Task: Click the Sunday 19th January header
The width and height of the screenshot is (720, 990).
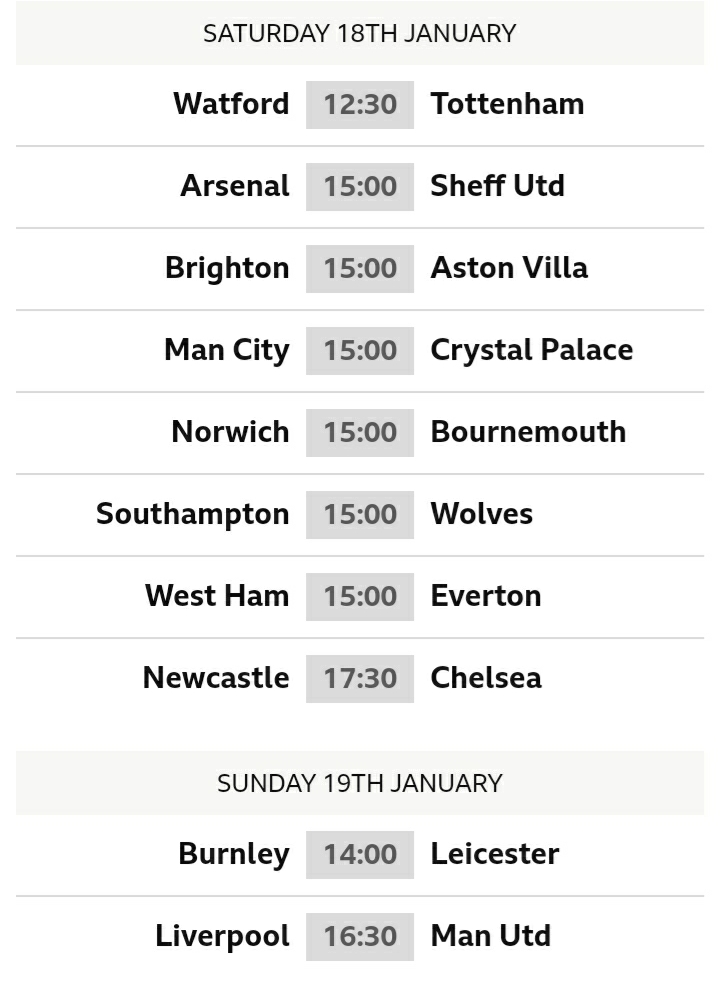Action: (360, 783)
